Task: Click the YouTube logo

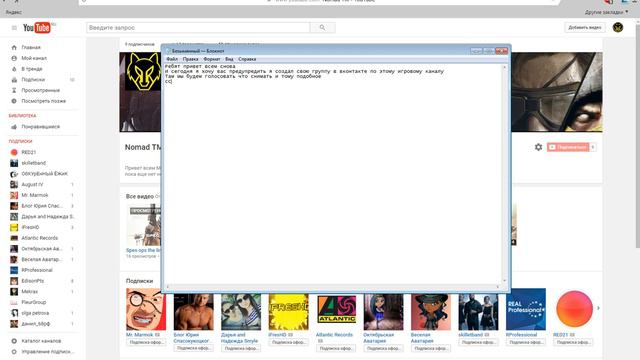Action: [37, 27]
